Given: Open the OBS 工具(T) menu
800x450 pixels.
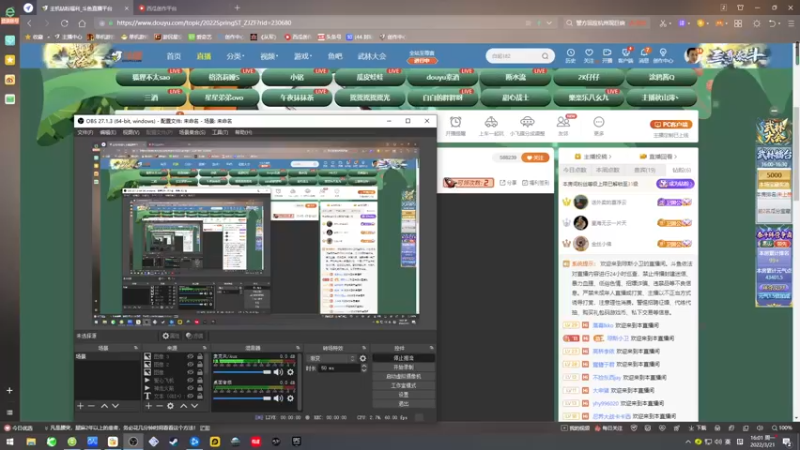Looking at the screenshot, I should pyautogui.click(x=220, y=133).
